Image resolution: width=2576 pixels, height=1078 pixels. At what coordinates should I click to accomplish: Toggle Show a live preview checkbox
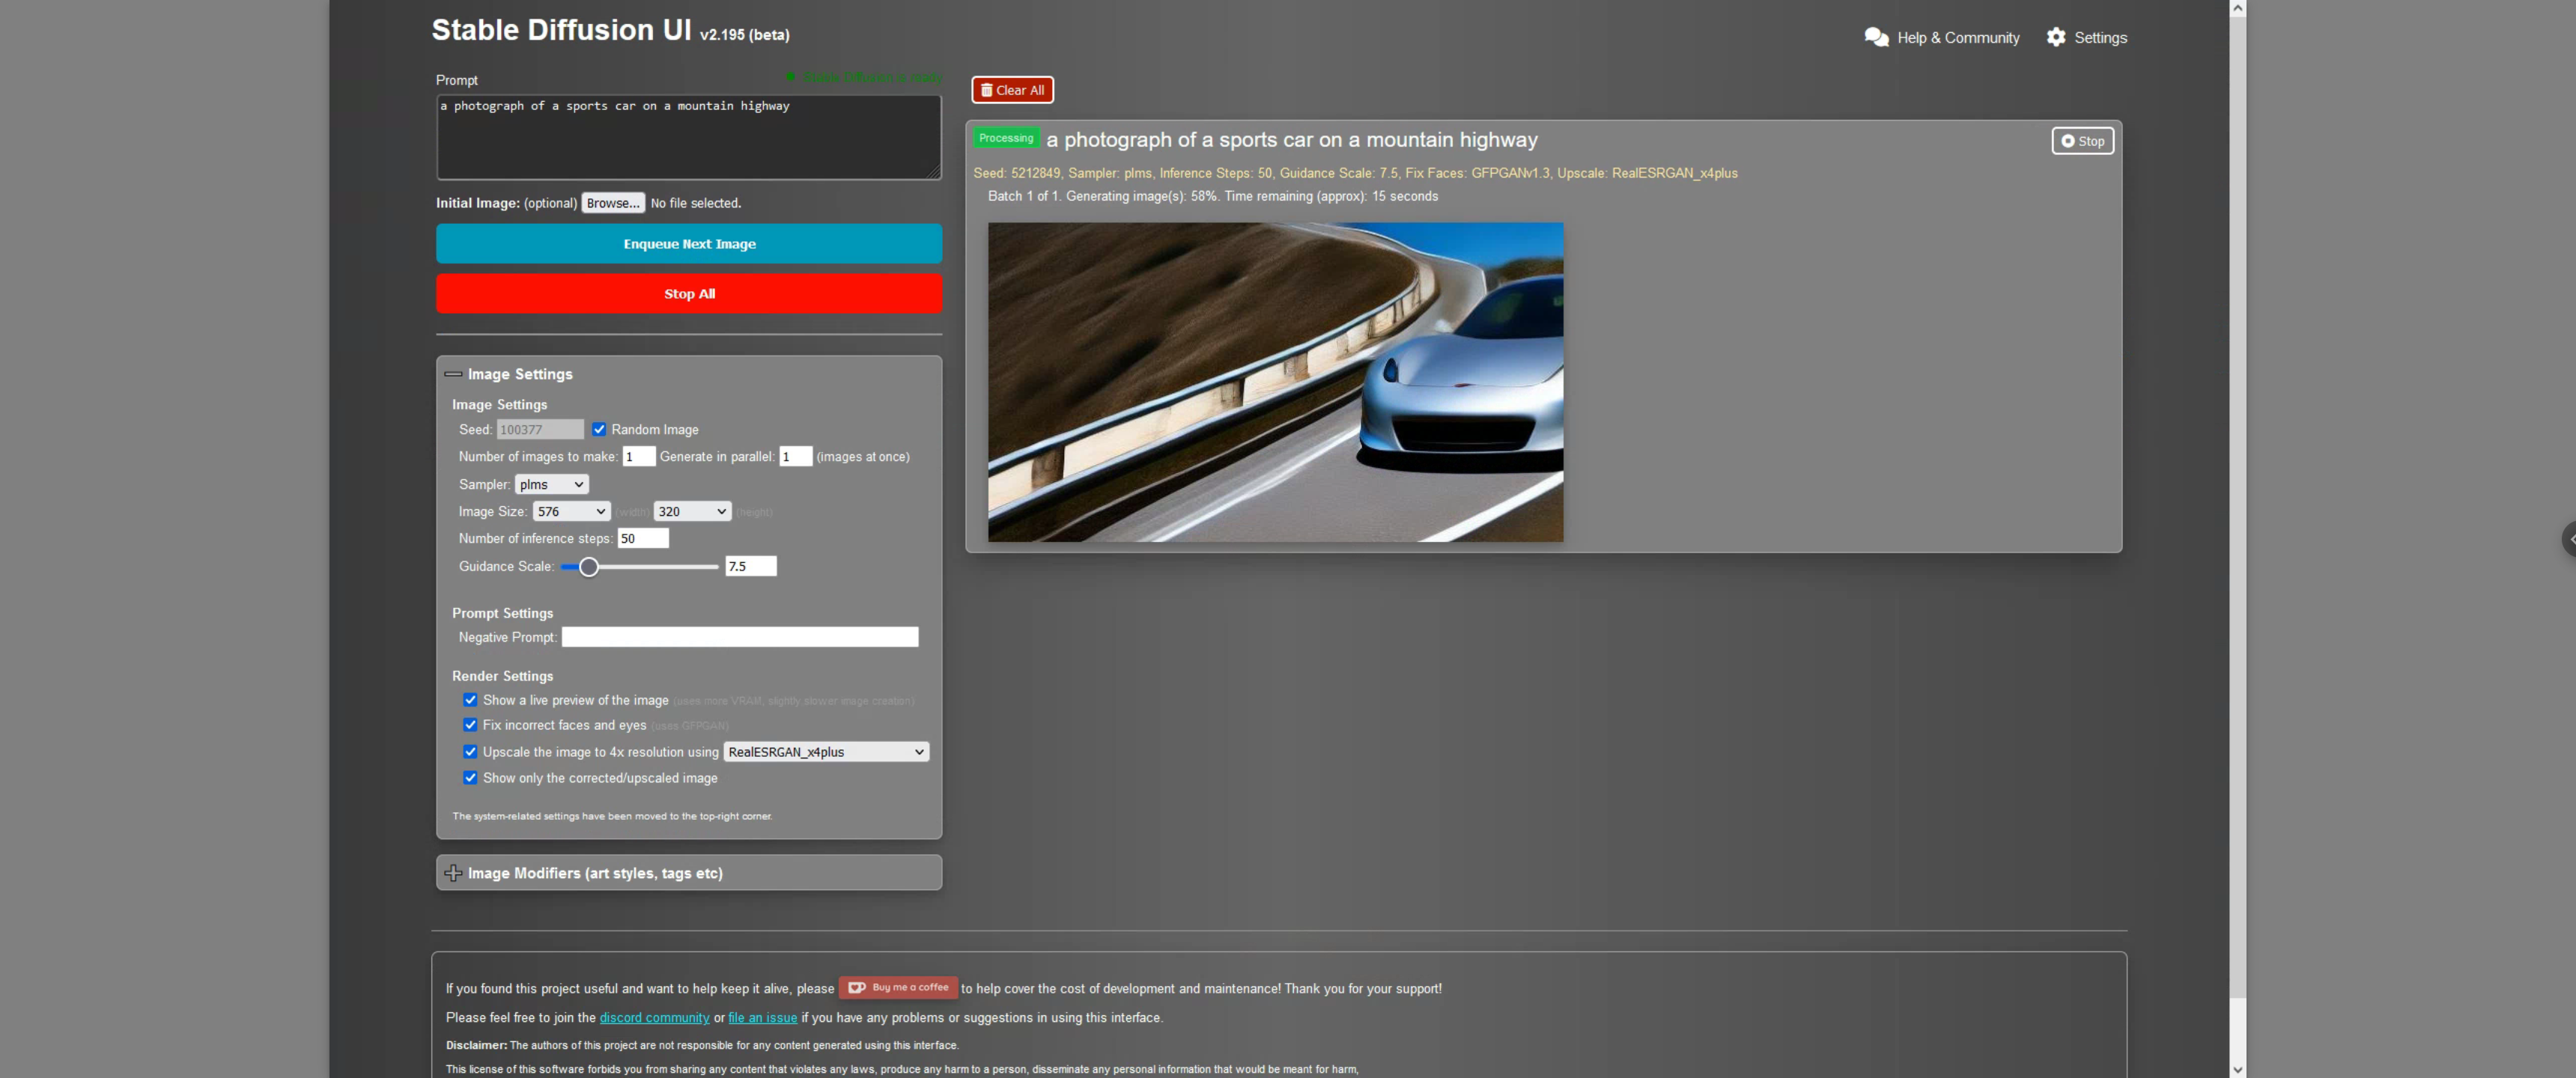click(470, 700)
